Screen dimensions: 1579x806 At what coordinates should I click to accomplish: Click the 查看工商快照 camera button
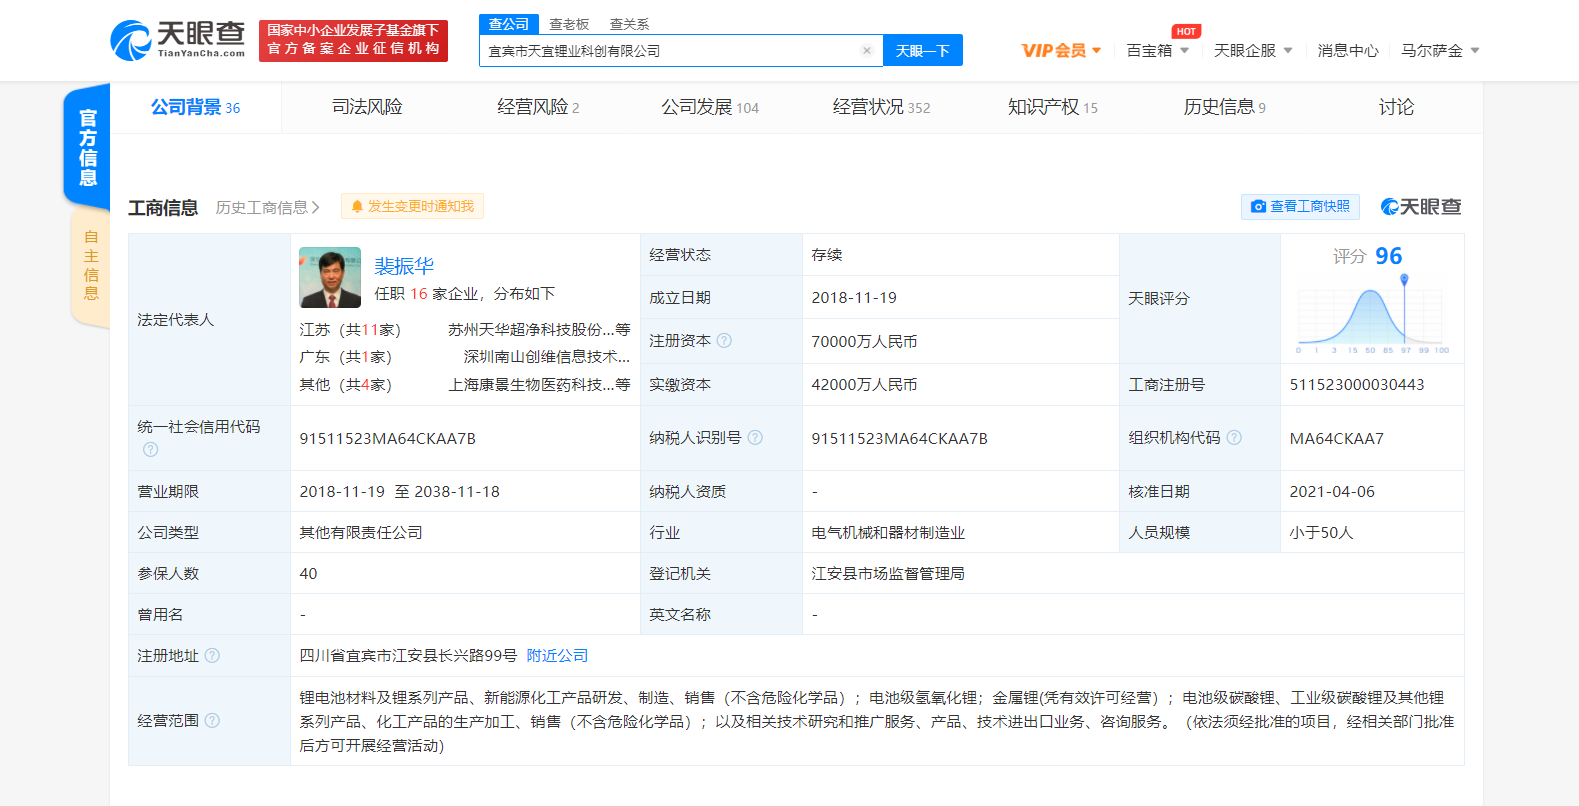pos(1300,206)
